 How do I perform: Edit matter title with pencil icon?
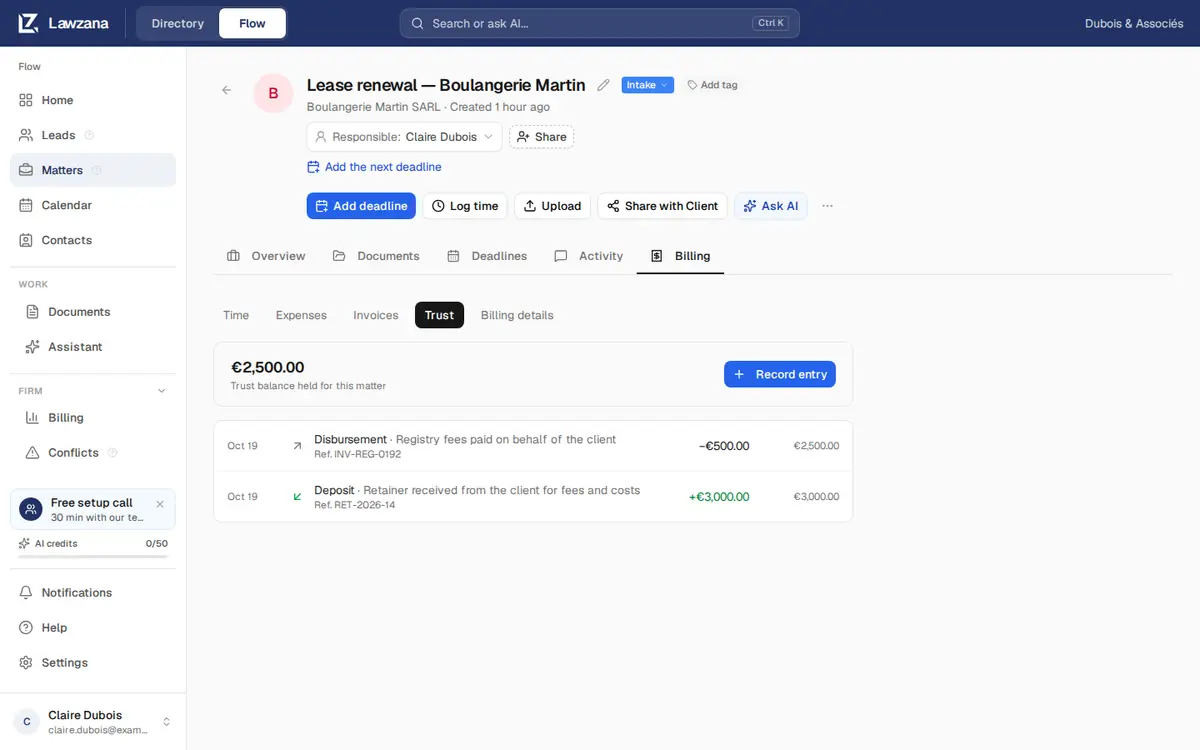coord(603,85)
